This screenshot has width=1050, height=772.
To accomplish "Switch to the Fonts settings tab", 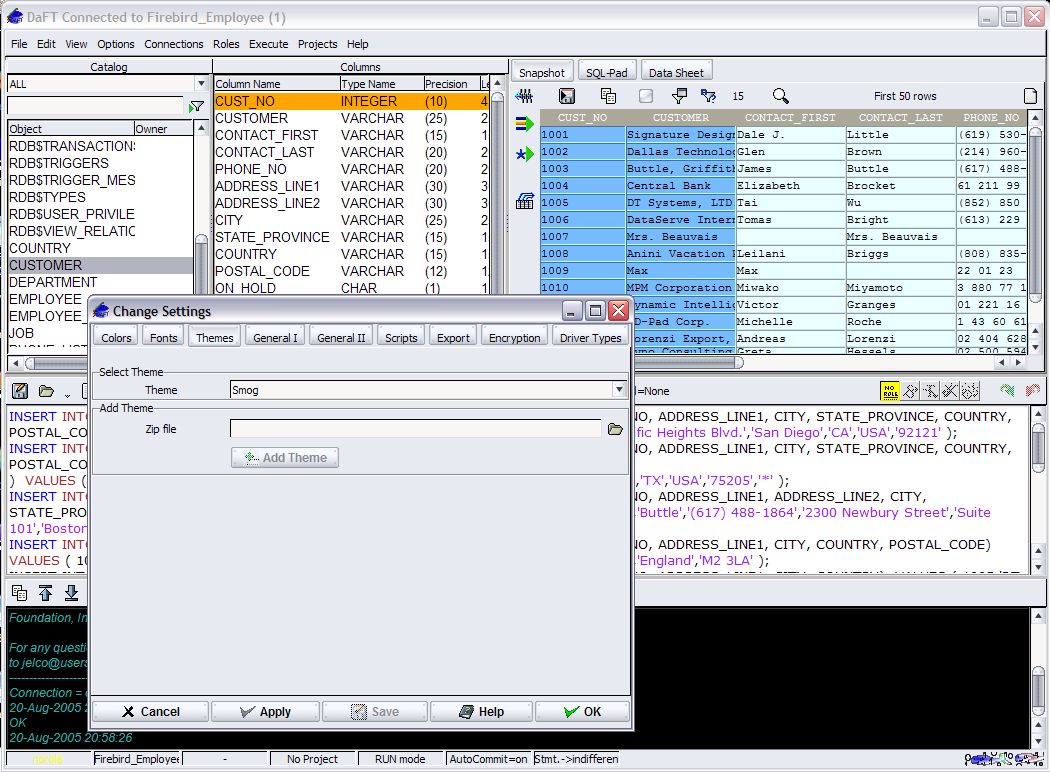I will point(163,338).
